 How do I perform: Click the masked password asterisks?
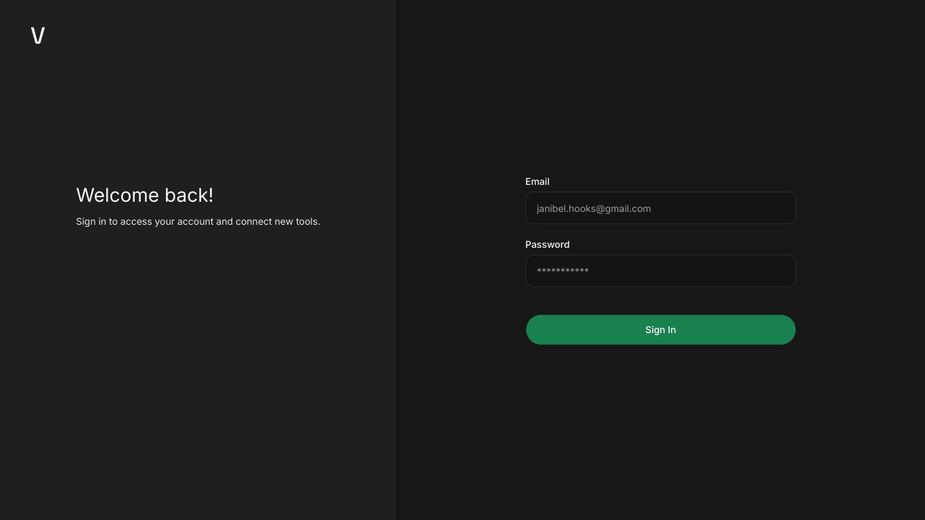(x=562, y=271)
